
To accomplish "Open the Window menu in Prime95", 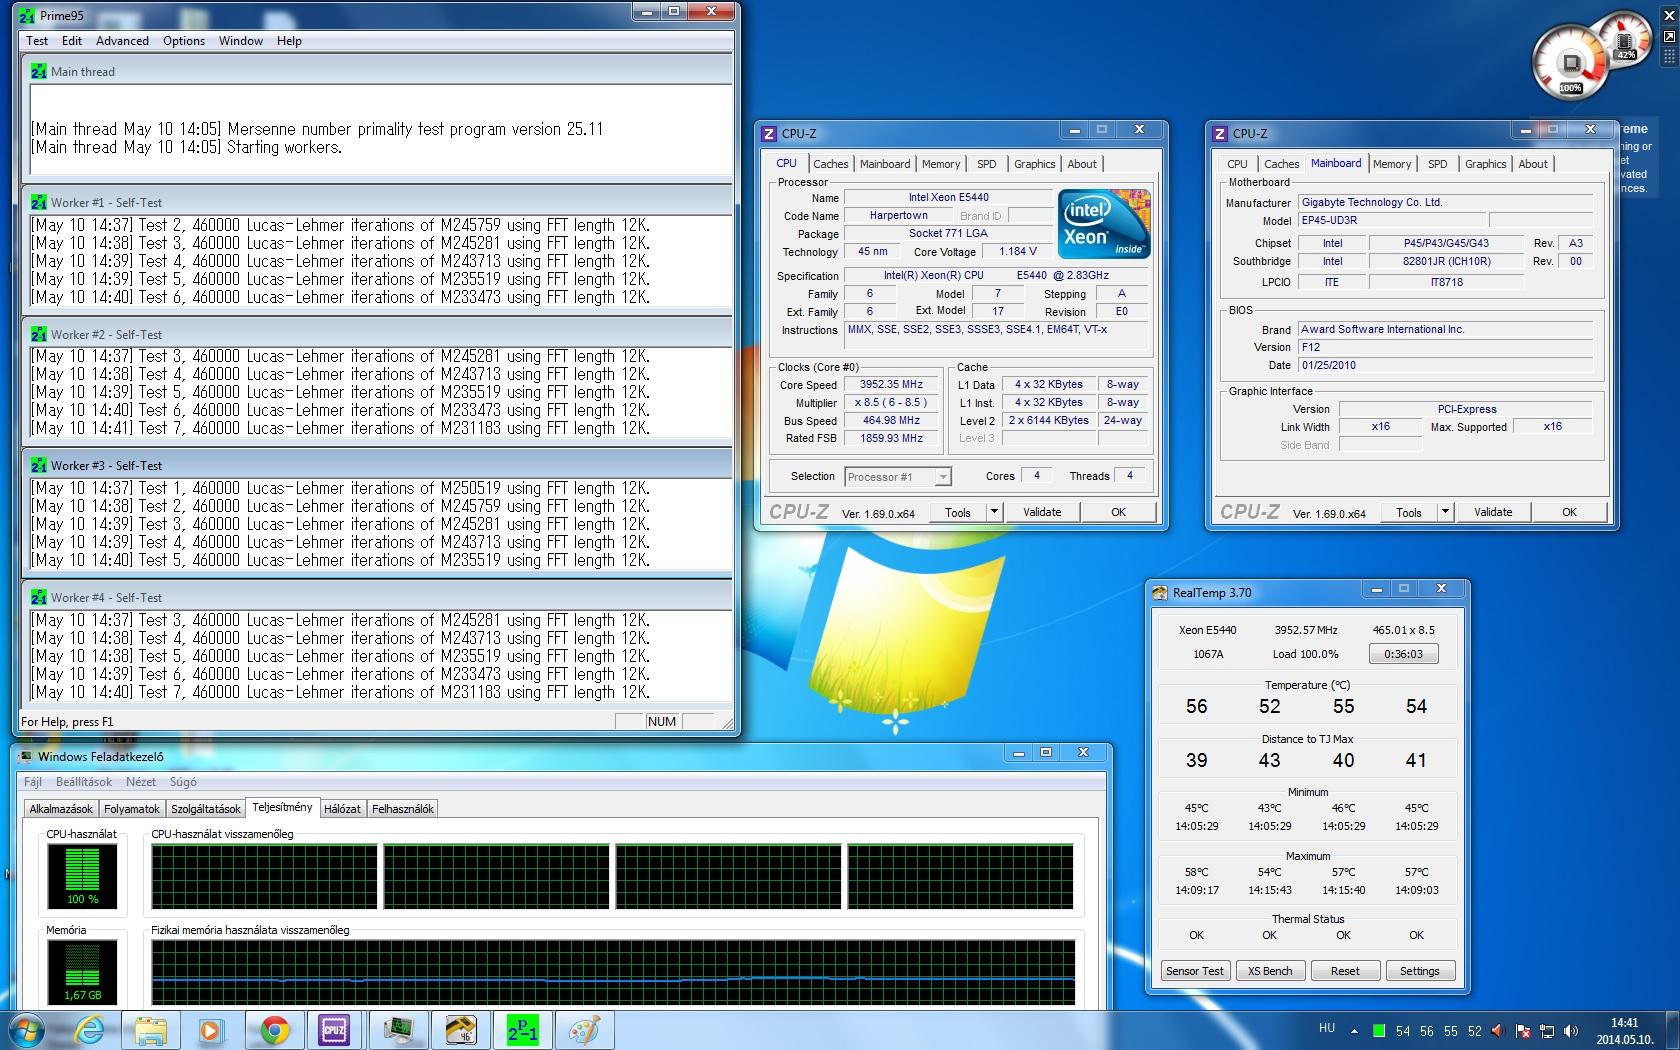I will click(x=241, y=41).
